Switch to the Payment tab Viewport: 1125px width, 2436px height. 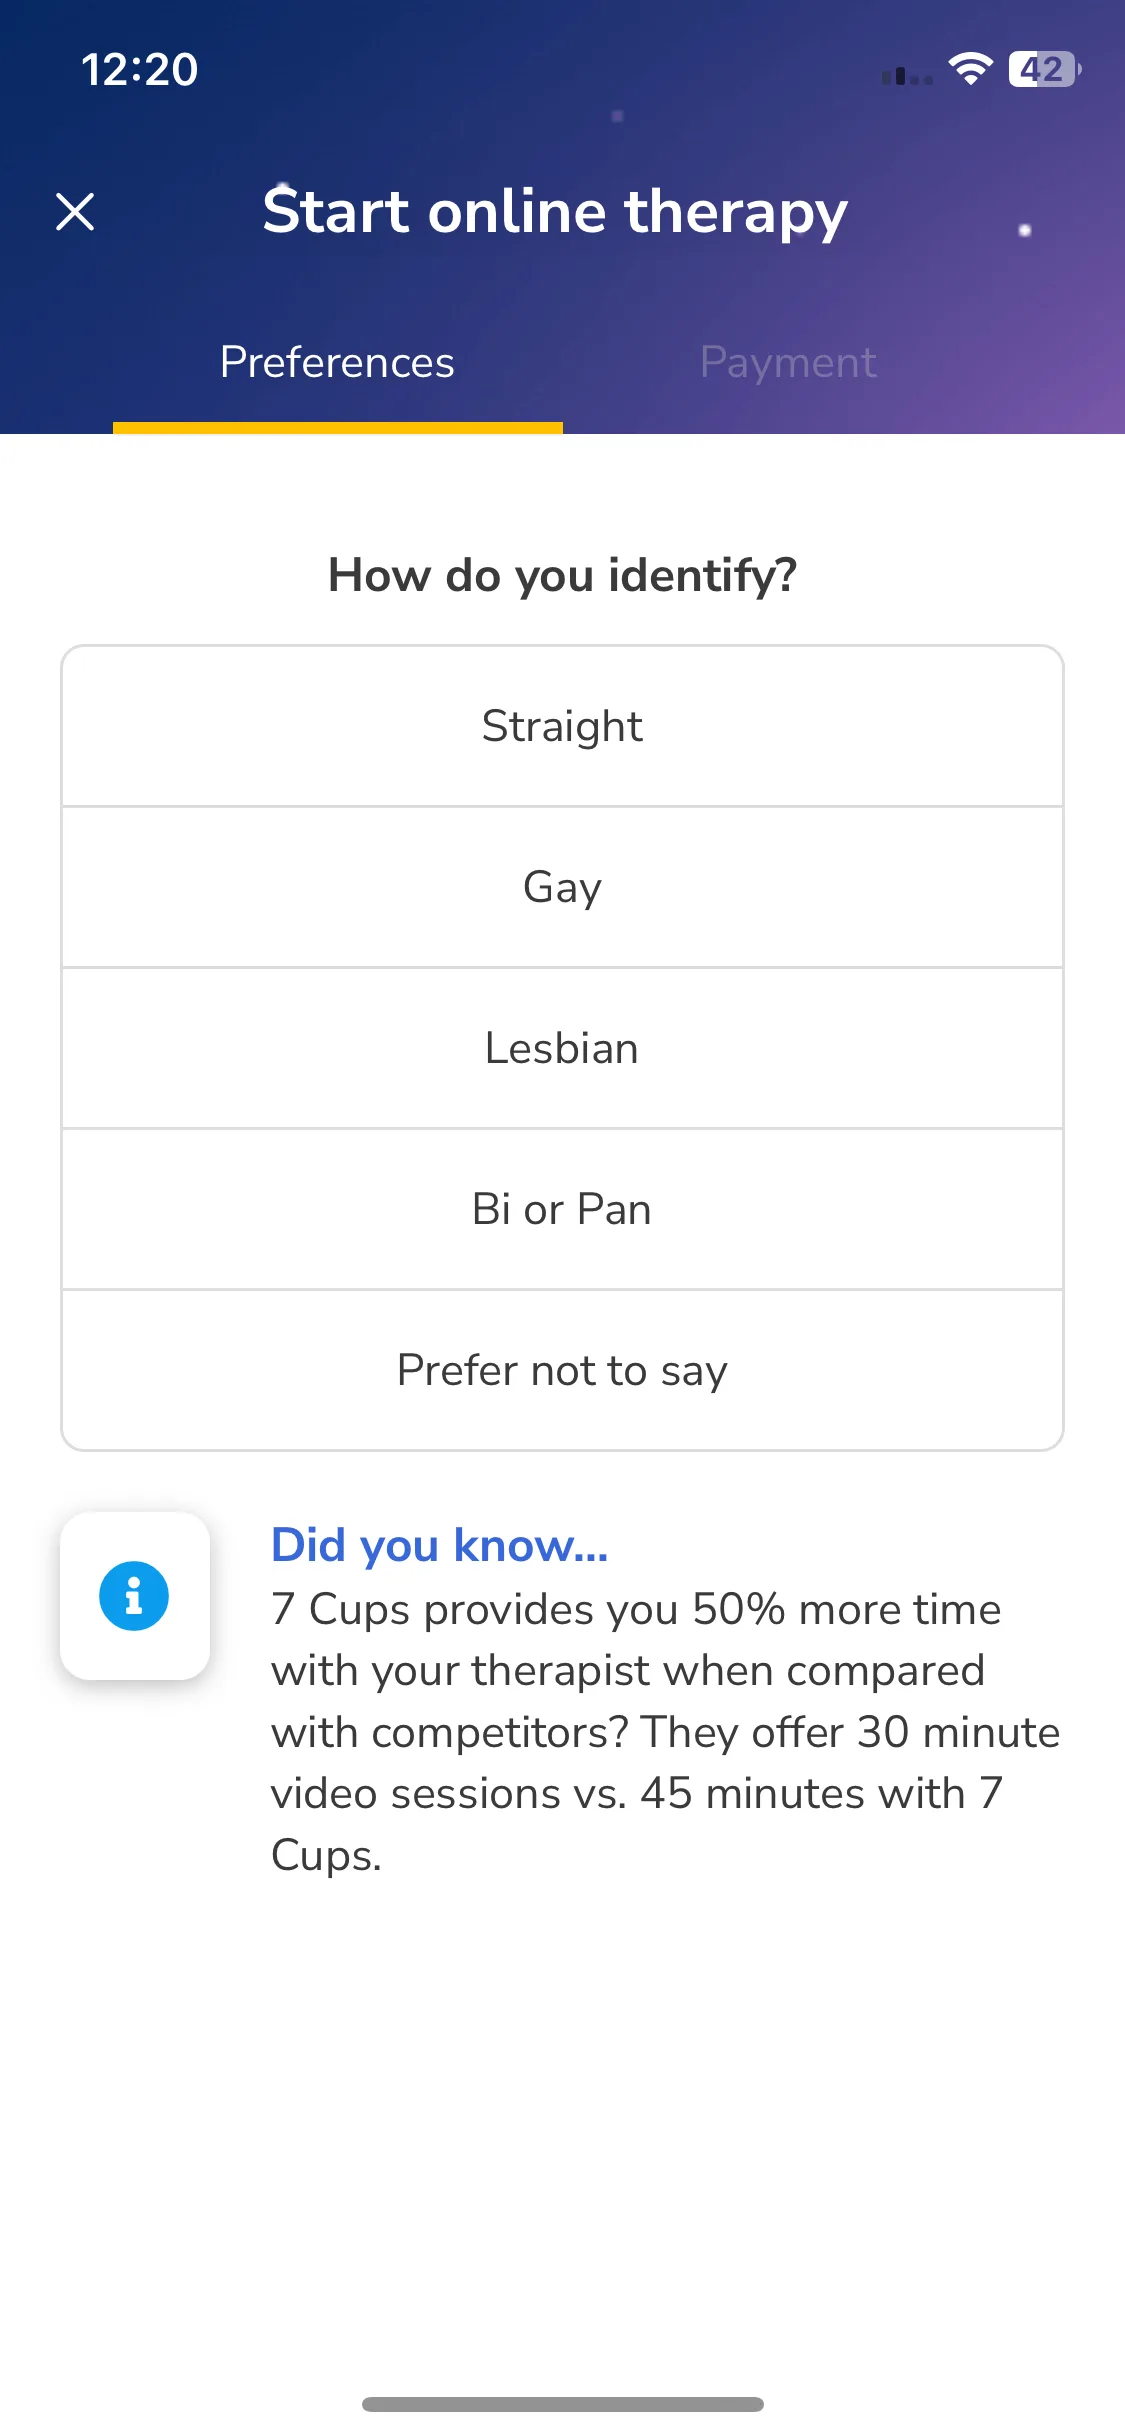click(788, 362)
